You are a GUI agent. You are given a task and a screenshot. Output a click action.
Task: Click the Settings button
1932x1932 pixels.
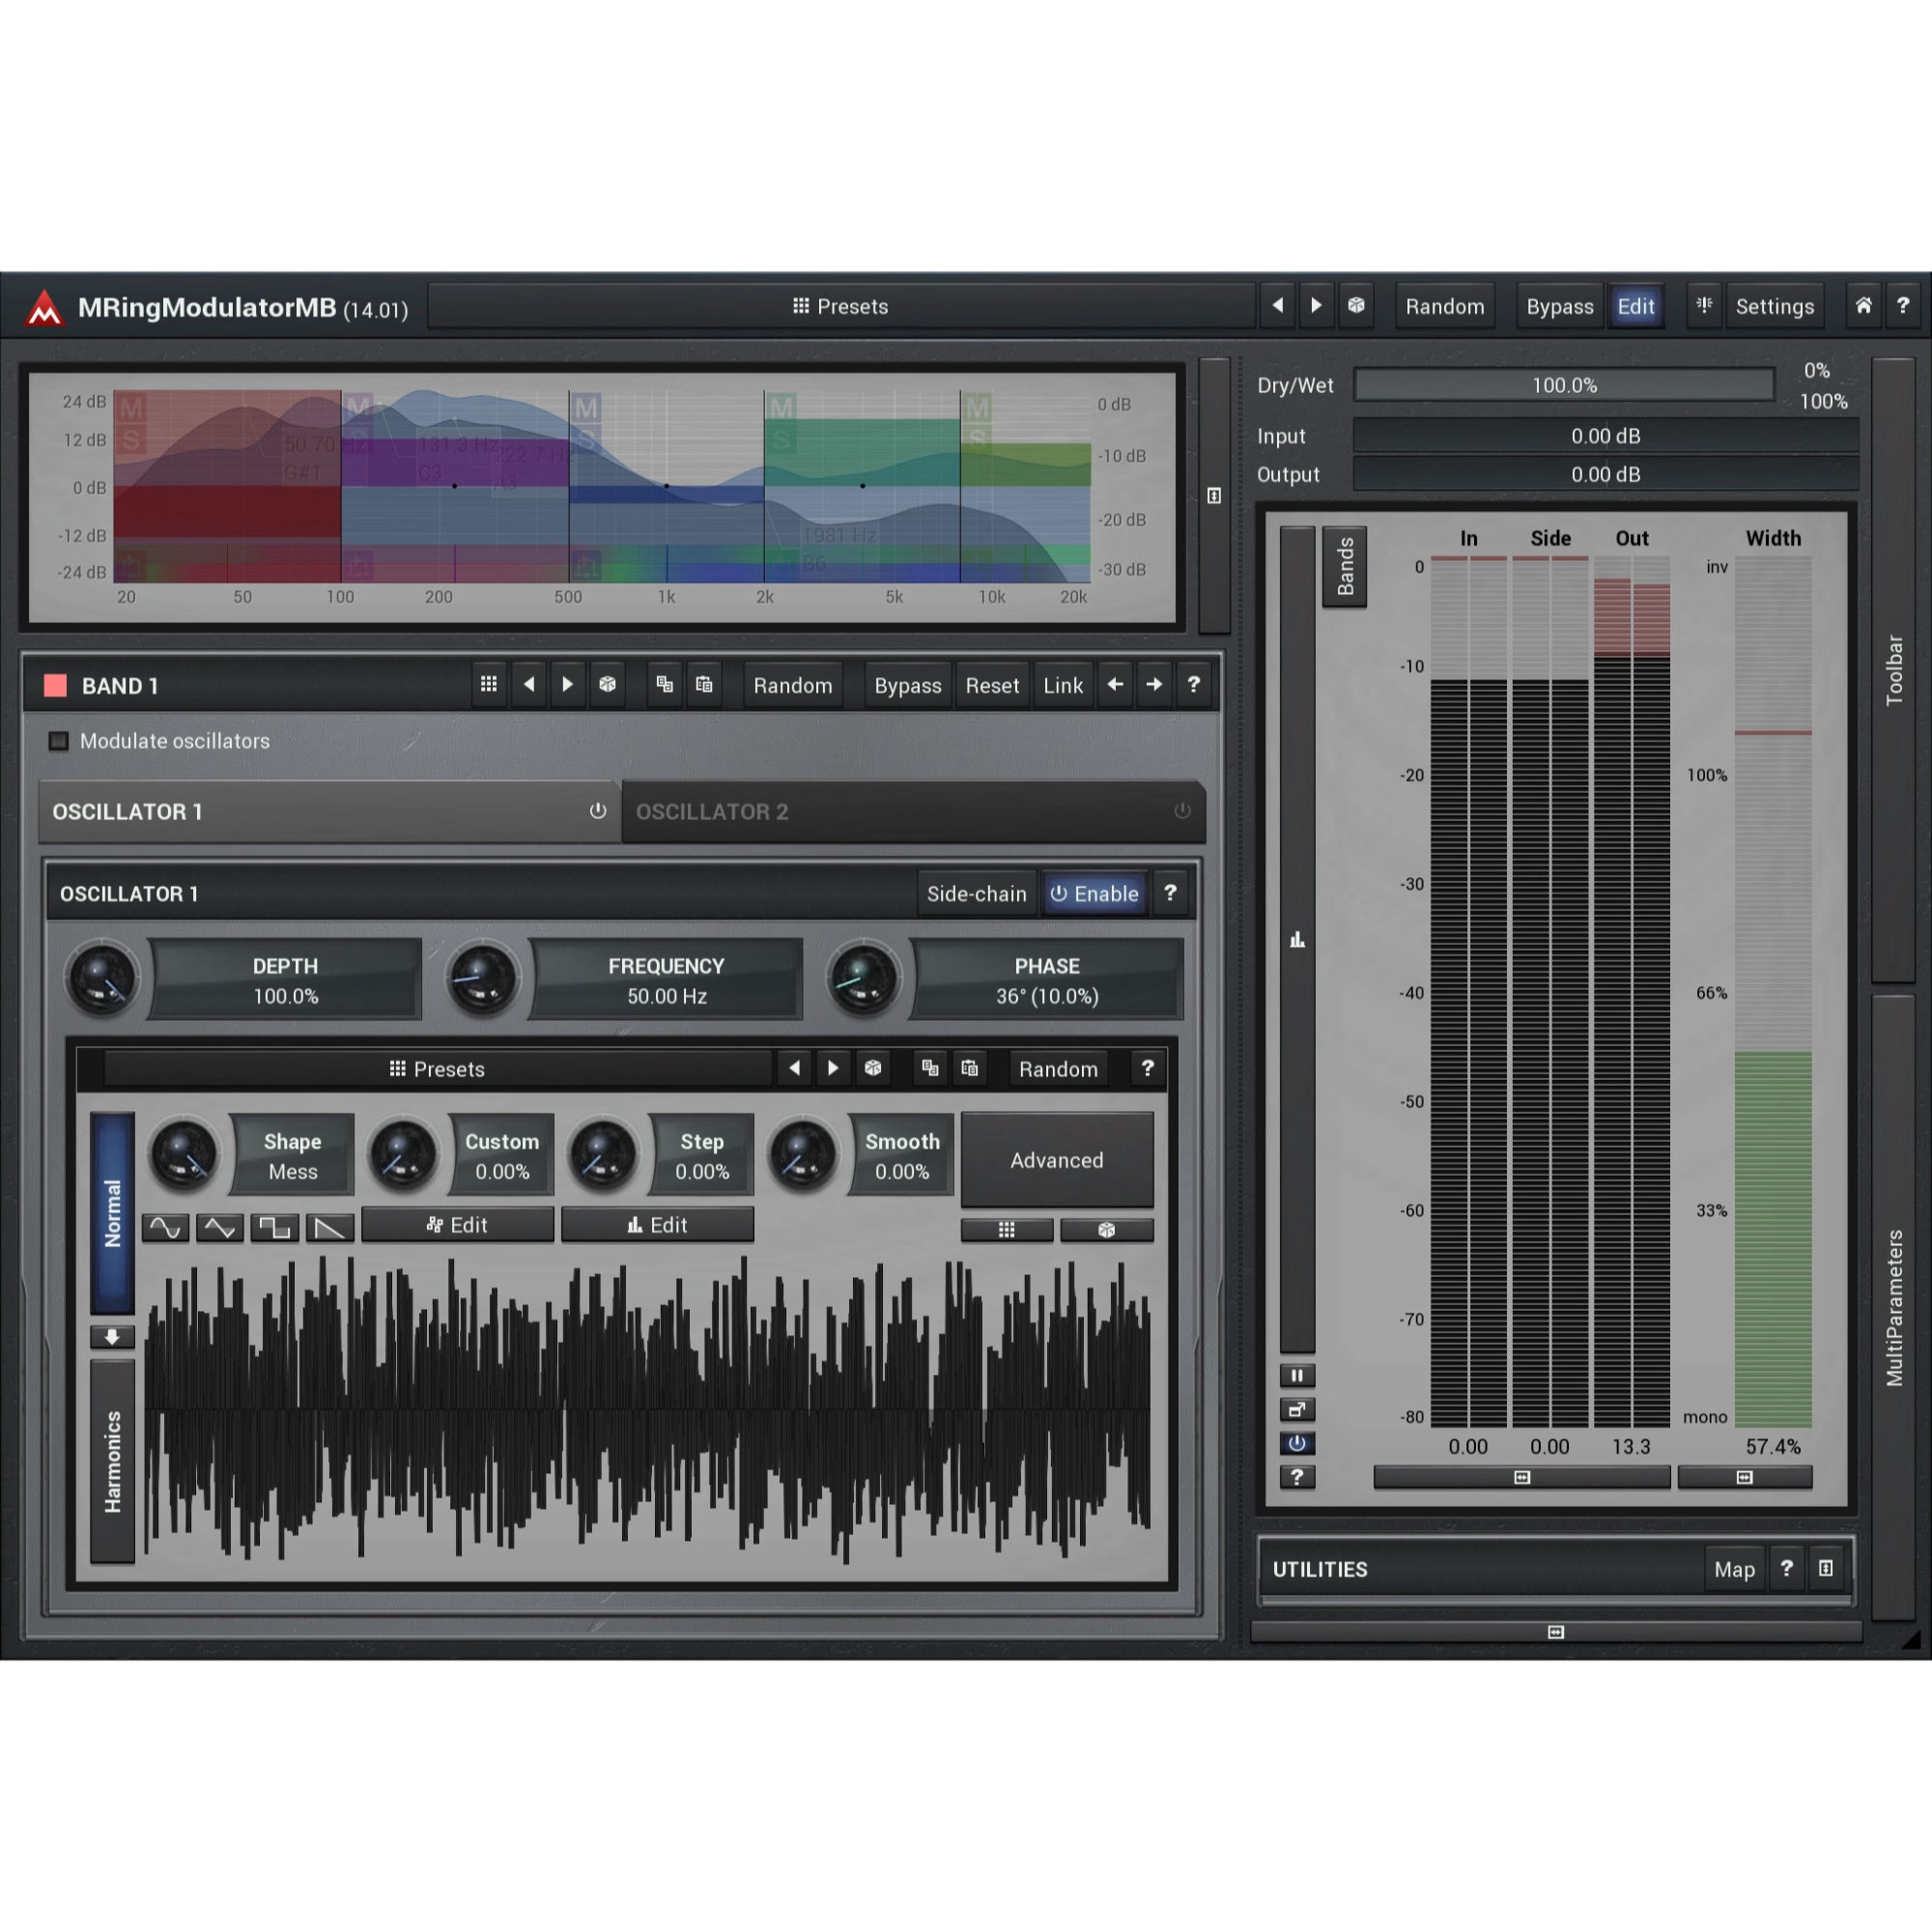1774,306
